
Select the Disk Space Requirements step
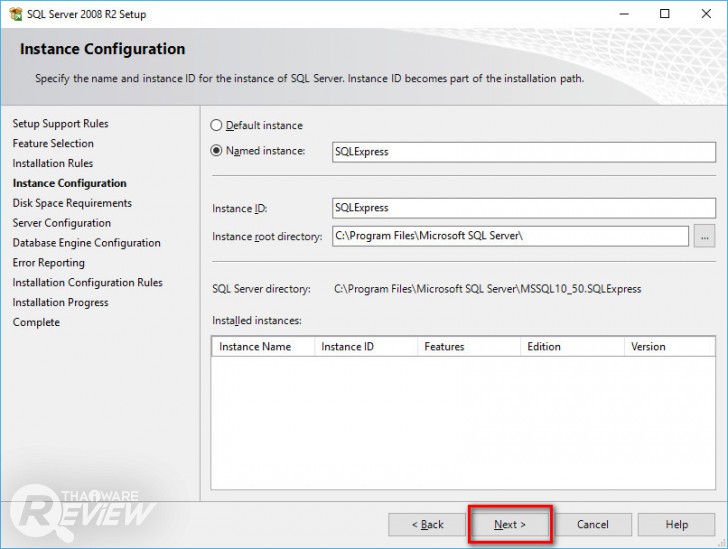pos(72,203)
